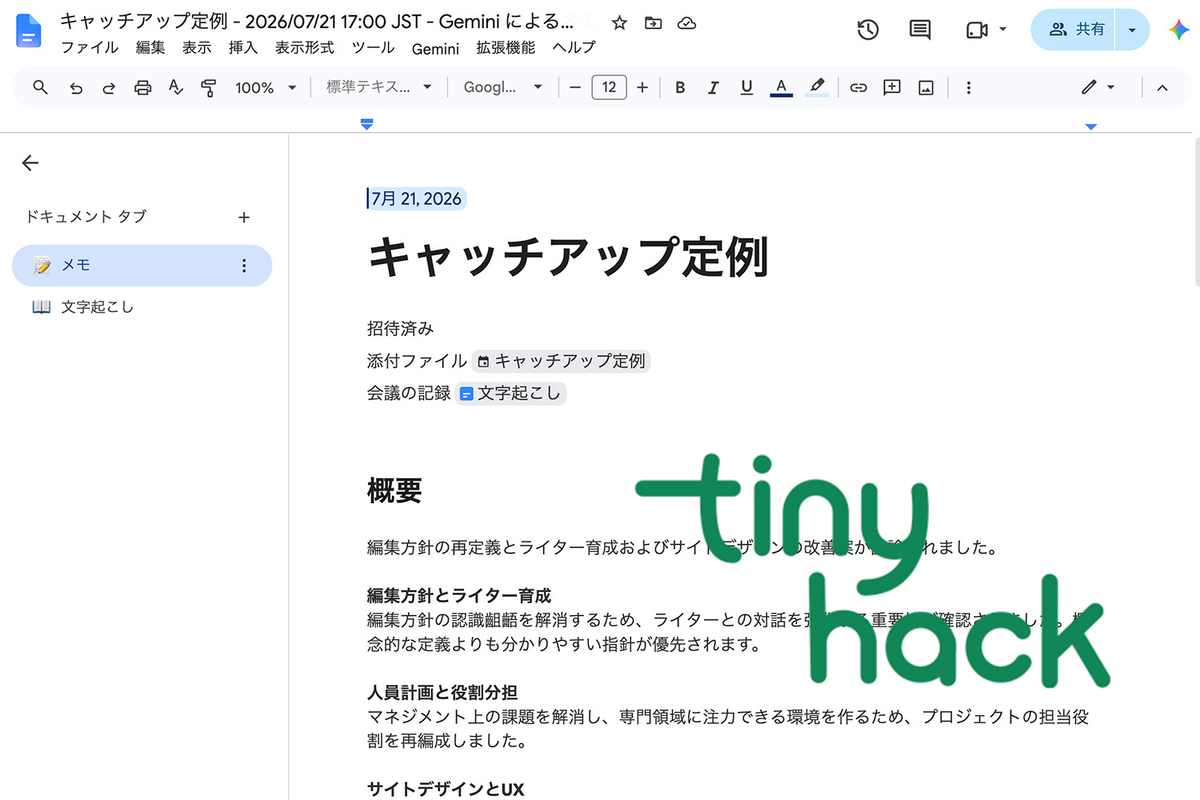Click the サイトデザインとUX subheading

tap(445, 789)
